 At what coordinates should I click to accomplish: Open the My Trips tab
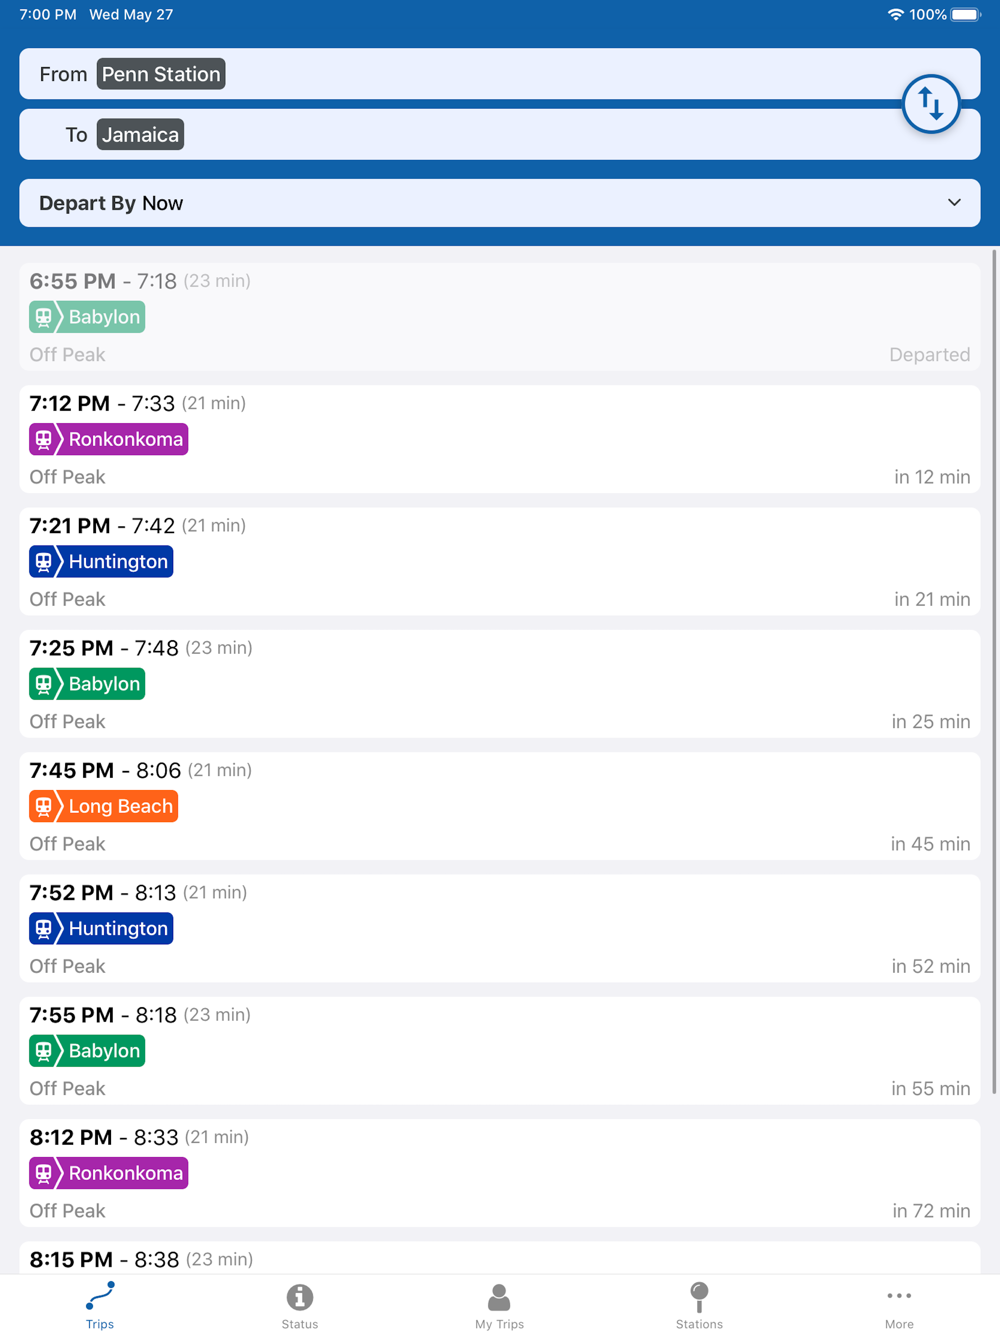coord(499,1306)
